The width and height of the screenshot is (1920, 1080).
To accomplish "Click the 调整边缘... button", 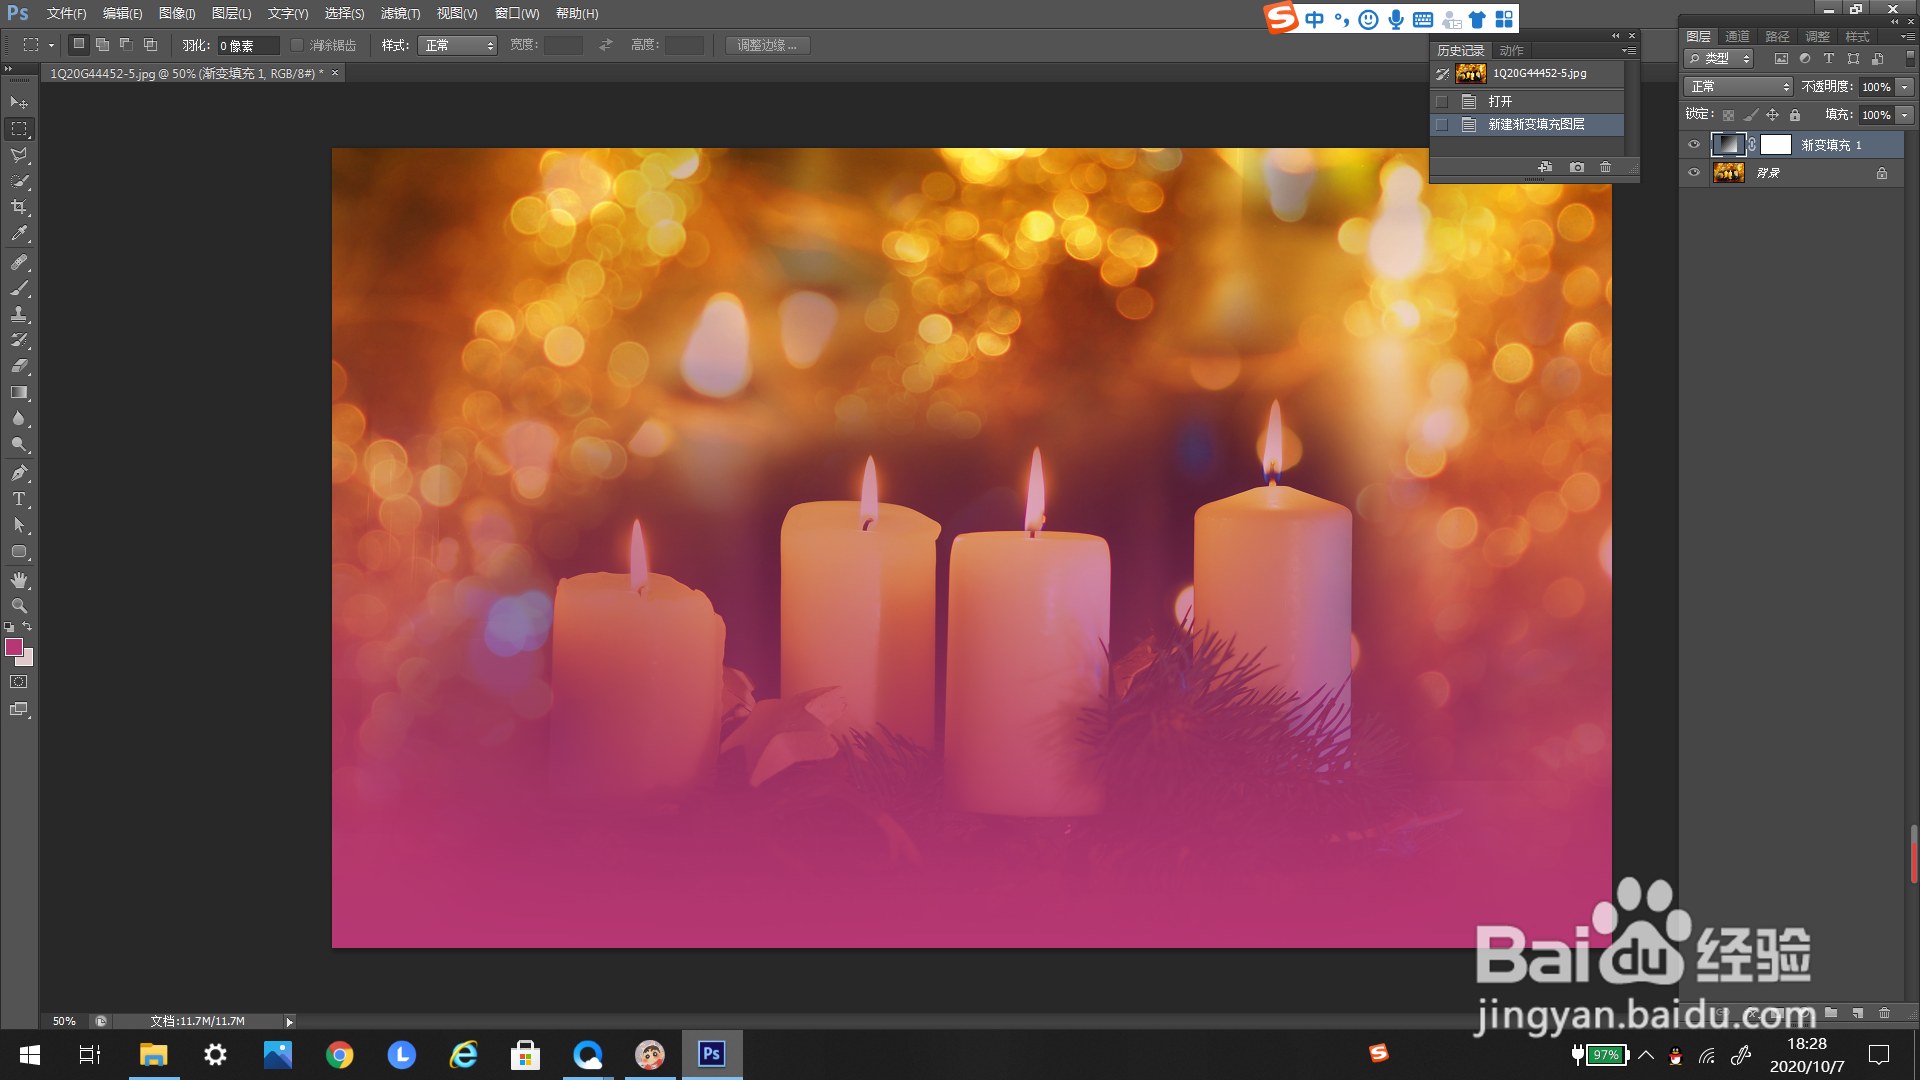I will coord(767,46).
